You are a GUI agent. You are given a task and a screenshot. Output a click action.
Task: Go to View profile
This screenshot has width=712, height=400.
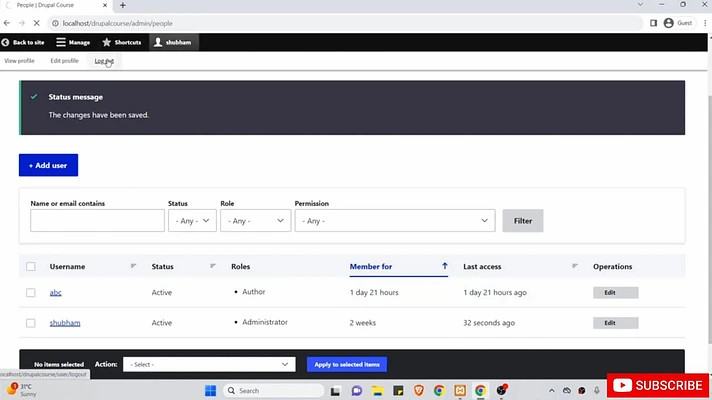coord(20,61)
